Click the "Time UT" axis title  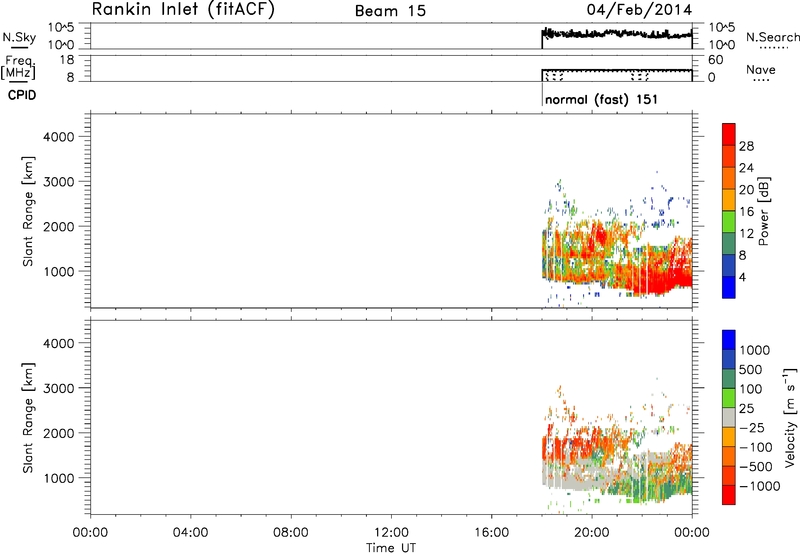391,548
